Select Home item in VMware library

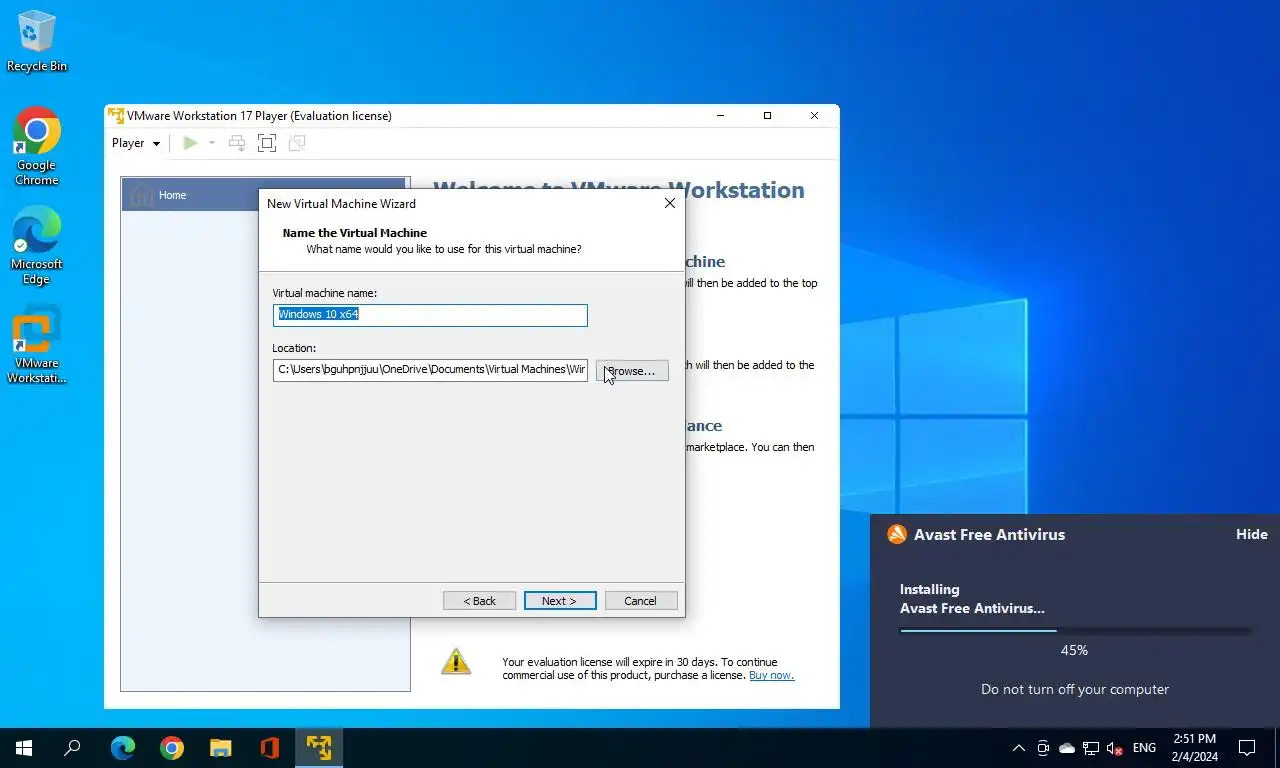coord(265,195)
